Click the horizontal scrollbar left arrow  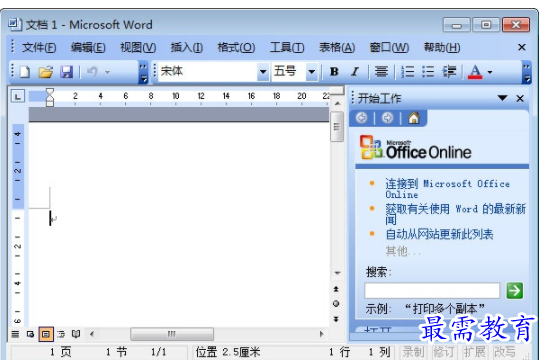click(92, 334)
